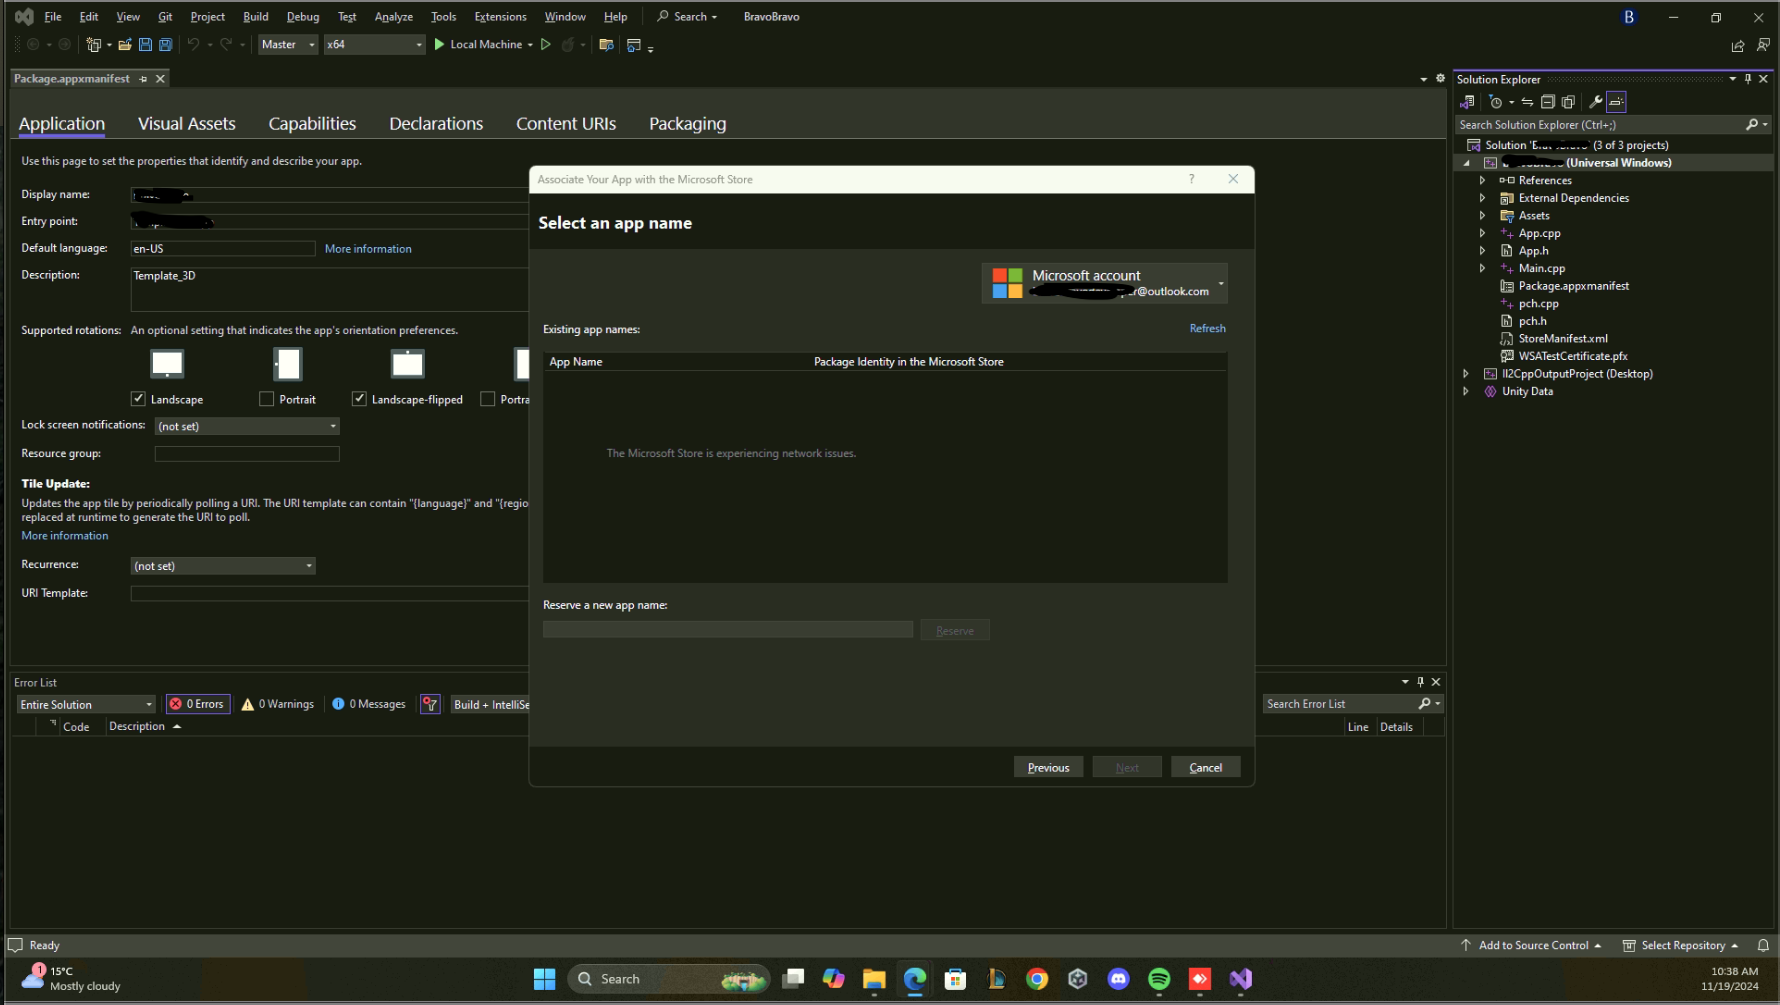The width and height of the screenshot is (1780, 1005).
Task: Open the Master configuration dropdown
Action: pyautogui.click(x=287, y=44)
